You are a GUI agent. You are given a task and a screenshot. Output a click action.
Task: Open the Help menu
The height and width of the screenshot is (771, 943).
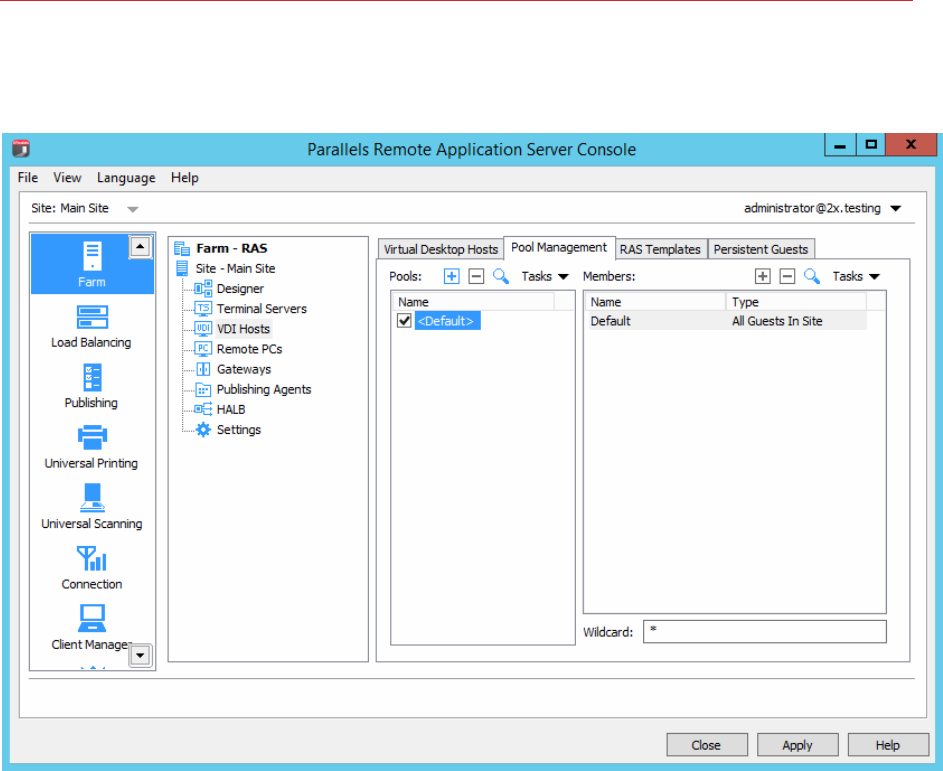185,177
